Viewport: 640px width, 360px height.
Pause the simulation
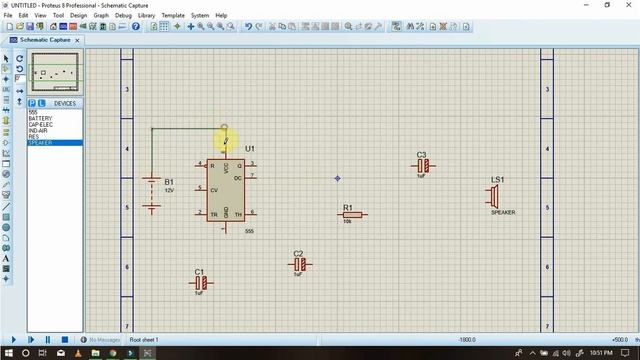point(48,340)
